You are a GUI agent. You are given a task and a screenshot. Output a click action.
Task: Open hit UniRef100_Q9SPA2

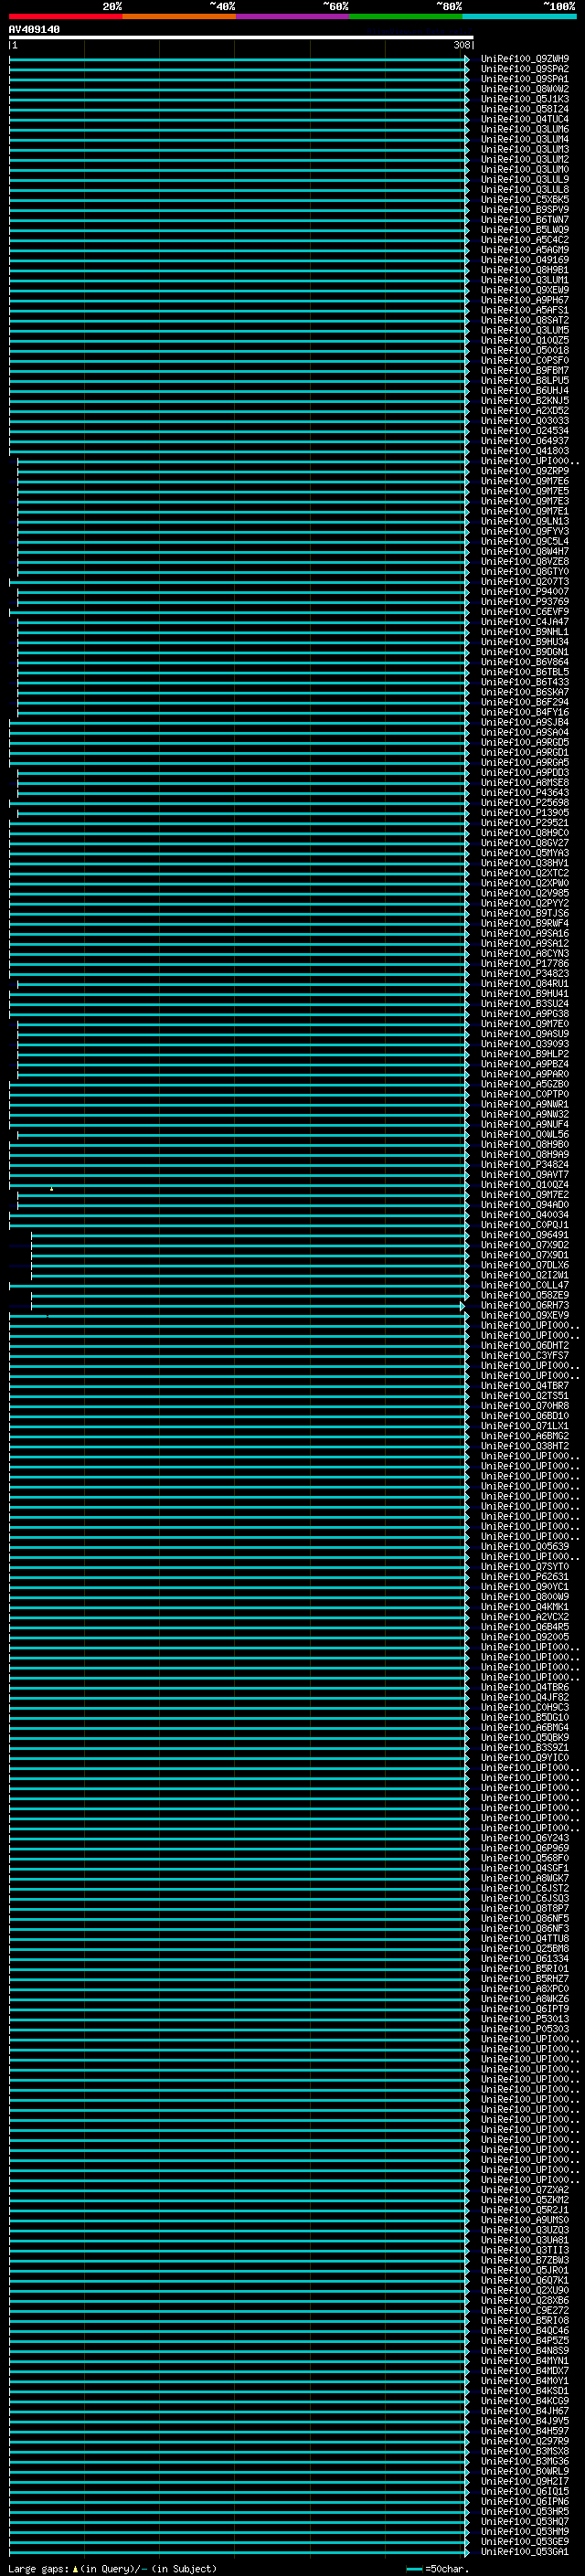coord(525,69)
